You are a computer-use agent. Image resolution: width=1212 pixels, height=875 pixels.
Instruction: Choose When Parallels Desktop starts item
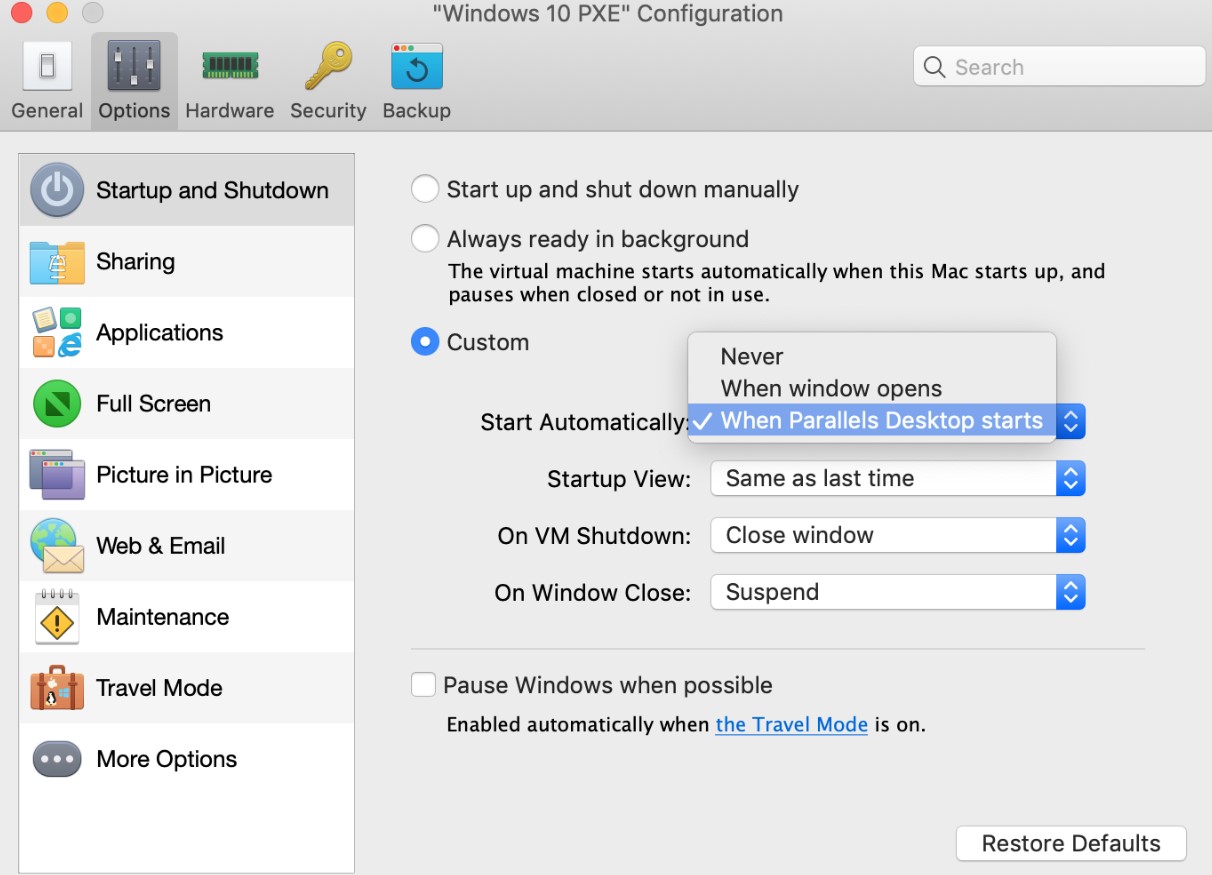tap(872, 421)
